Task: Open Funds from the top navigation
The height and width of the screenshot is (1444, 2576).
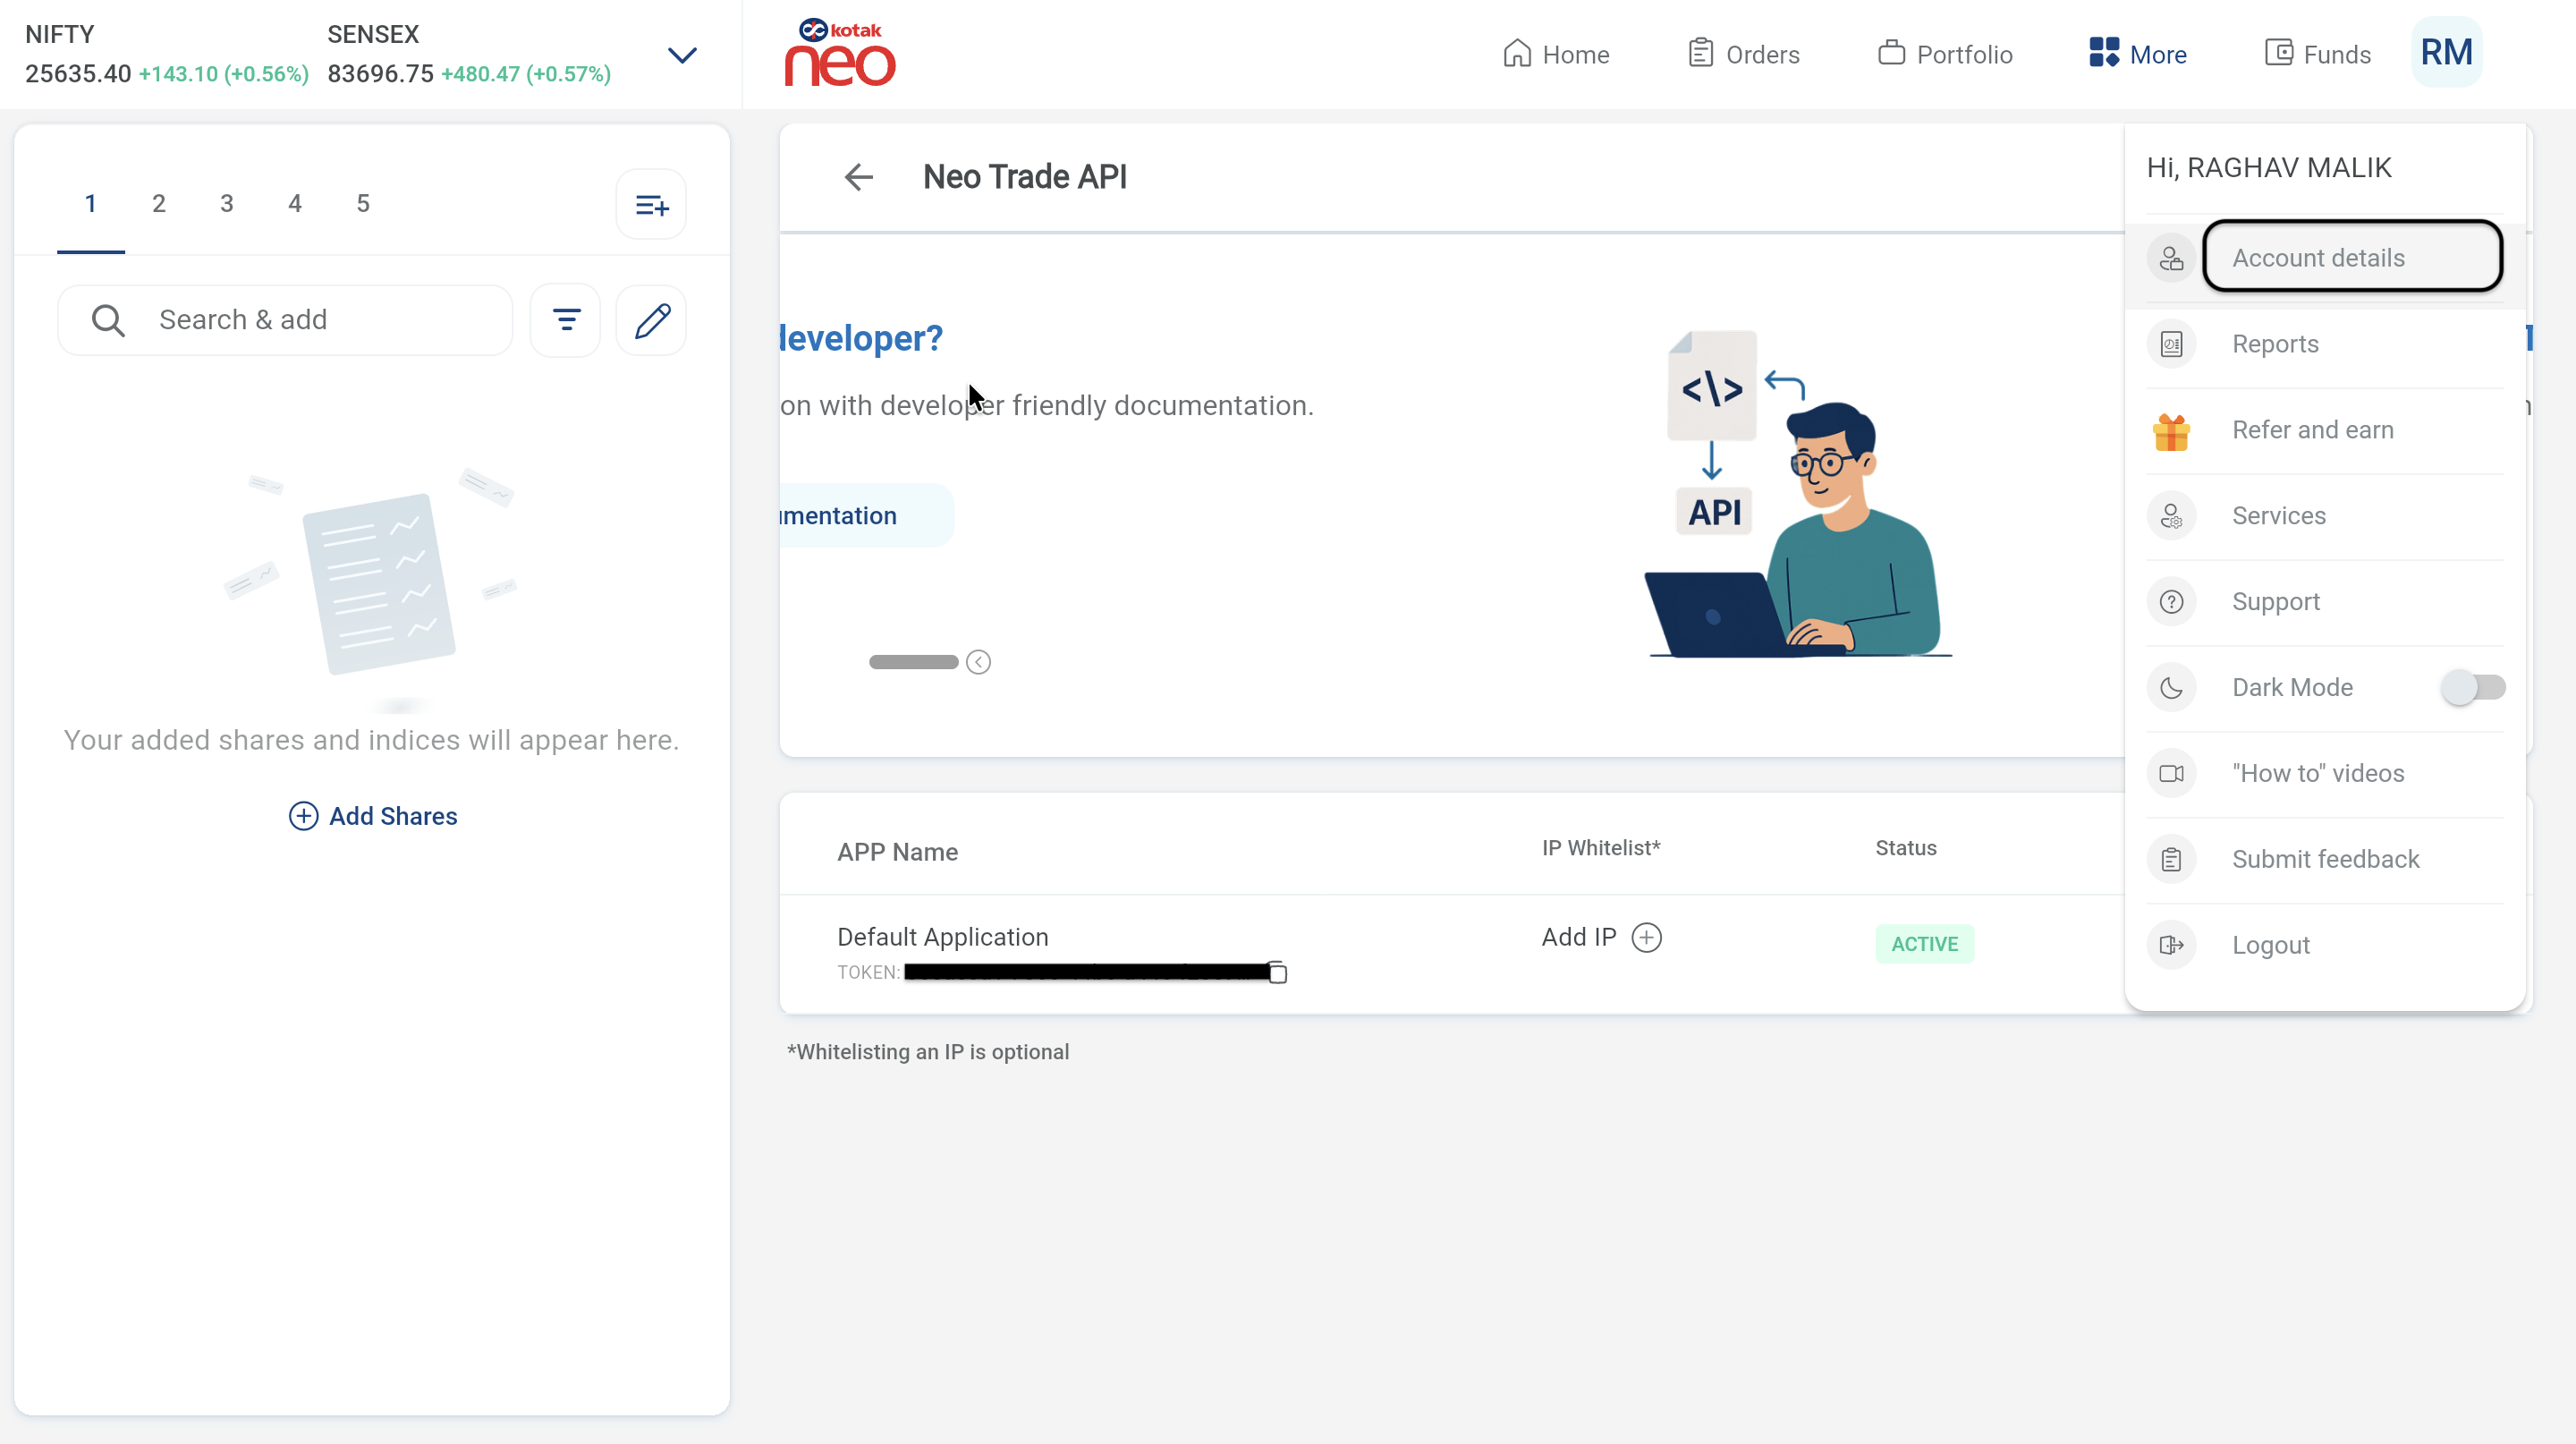Action: (x=2317, y=54)
